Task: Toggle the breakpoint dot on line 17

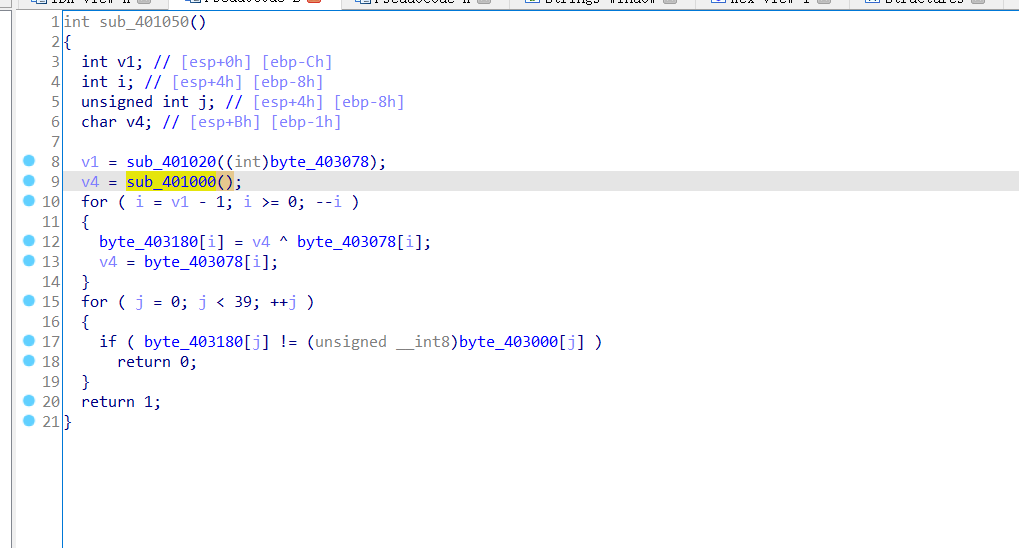Action: 28,341
